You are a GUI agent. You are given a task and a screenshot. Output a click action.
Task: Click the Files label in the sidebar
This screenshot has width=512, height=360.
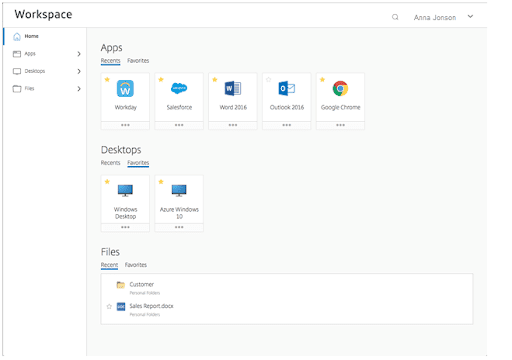pyautogui.click(x=29, y=88)
